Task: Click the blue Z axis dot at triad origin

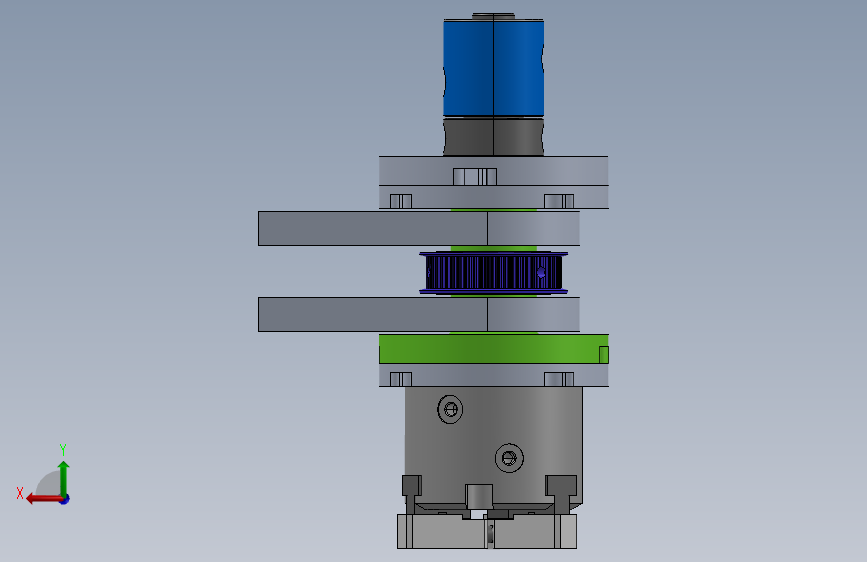Action: point(65,499)
